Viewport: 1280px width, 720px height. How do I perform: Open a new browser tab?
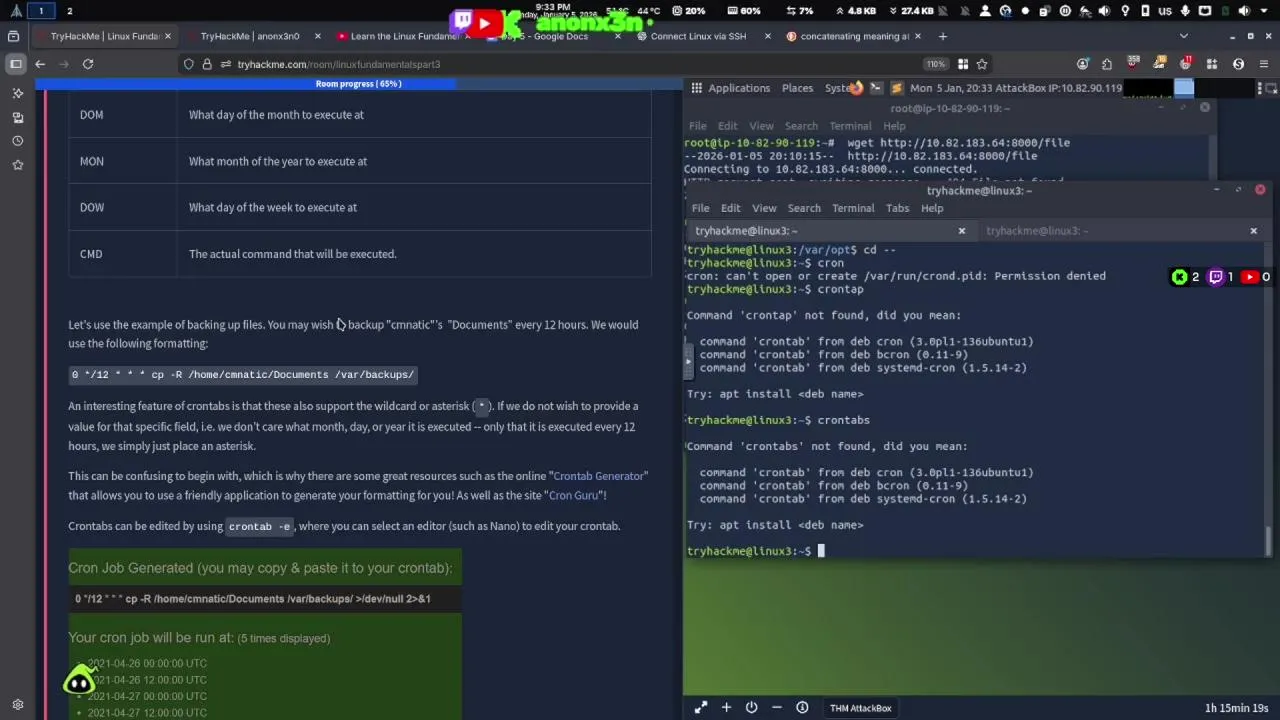[x=942, y=36]
